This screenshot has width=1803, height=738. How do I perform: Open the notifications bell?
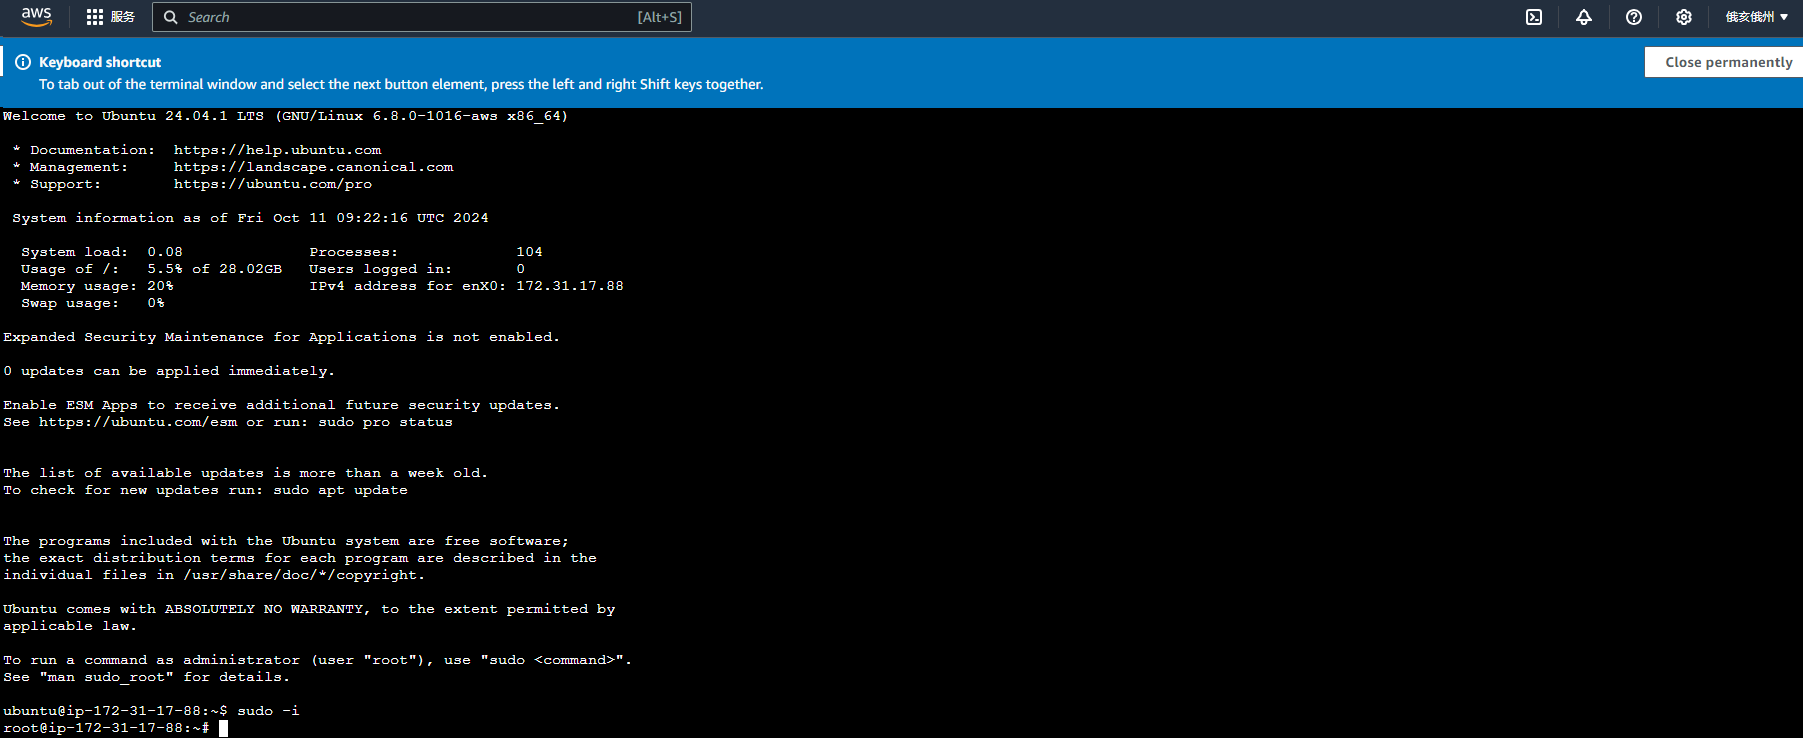pos(1583,17)
